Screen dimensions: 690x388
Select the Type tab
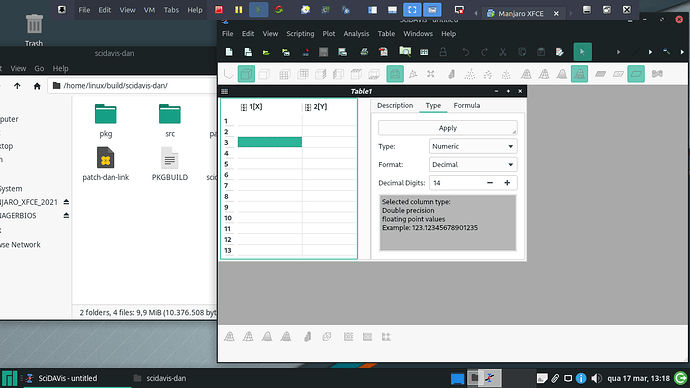coord(433,106)
